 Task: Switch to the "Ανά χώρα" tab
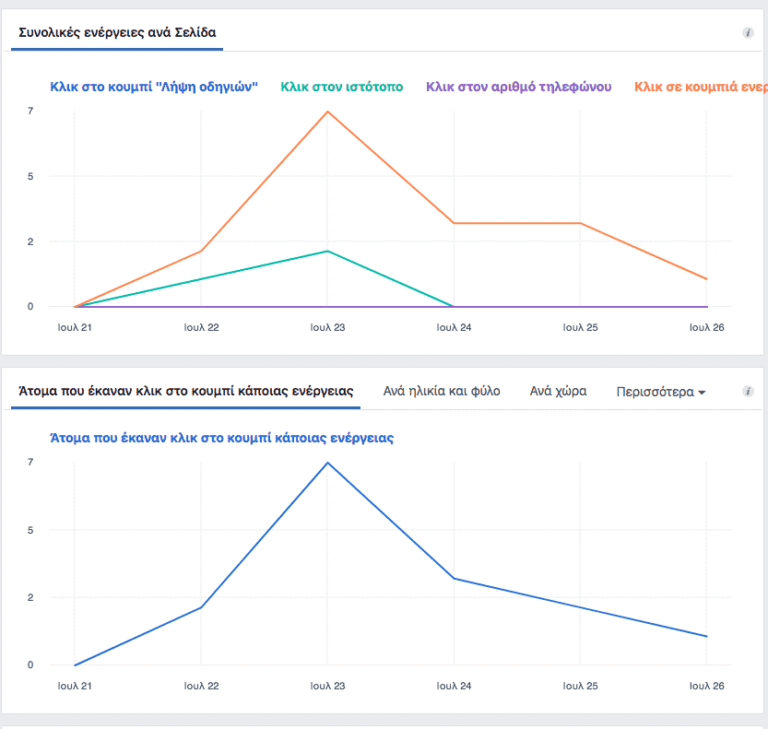point(558,392)
